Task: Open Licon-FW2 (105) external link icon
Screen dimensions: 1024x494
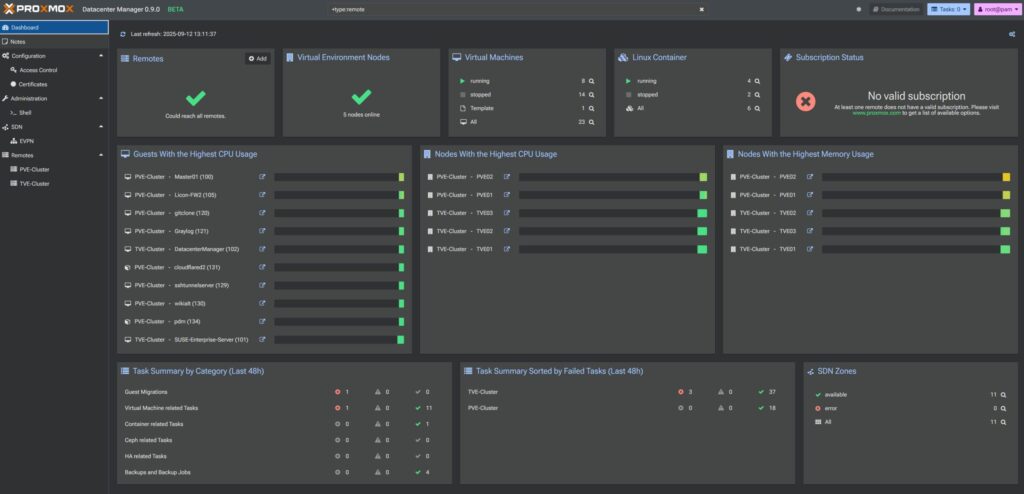Action: point(262,195)
